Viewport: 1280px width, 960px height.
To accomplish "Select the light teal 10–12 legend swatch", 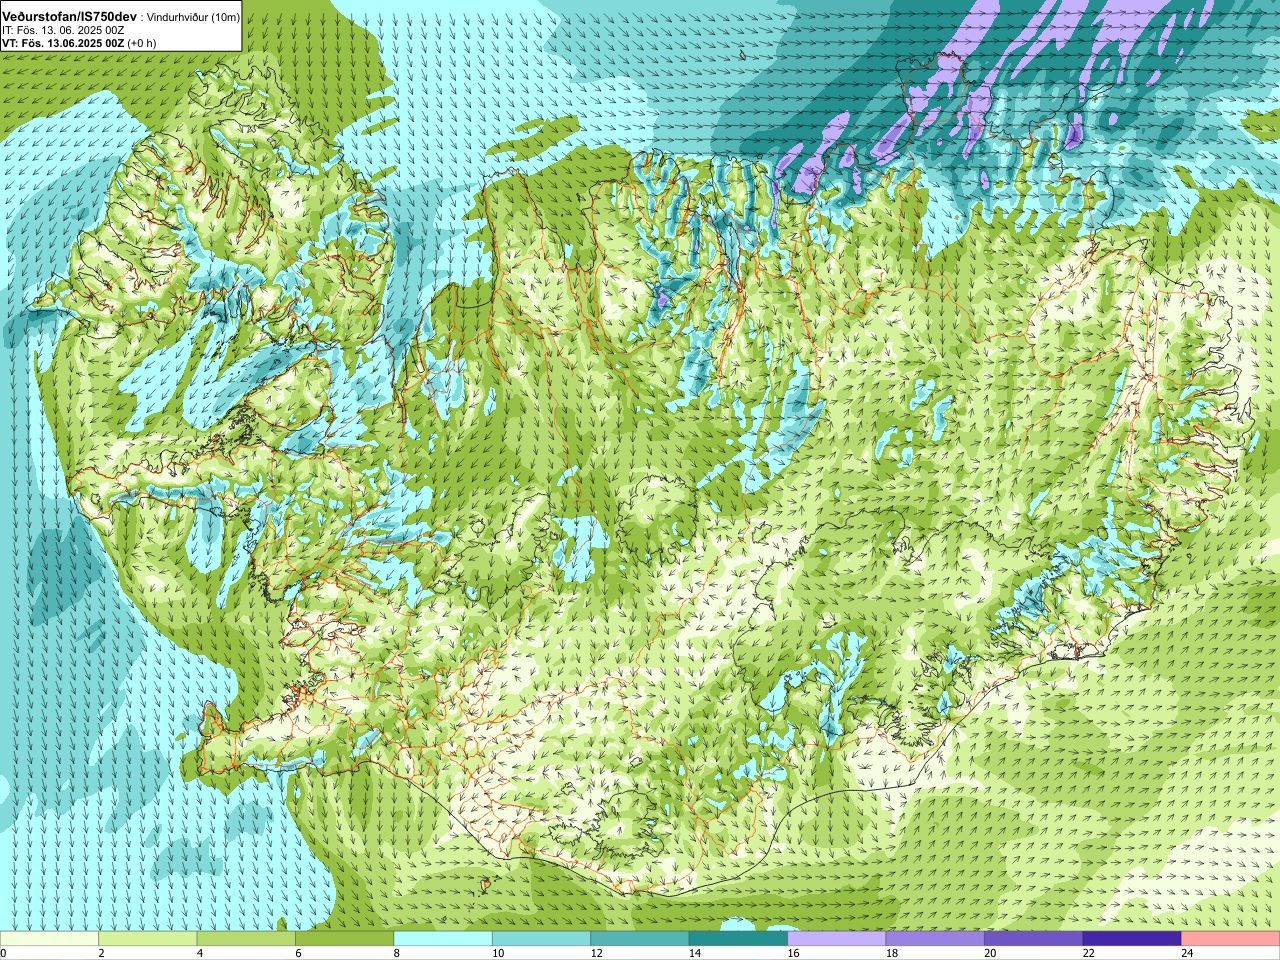I will coord(541,939).
